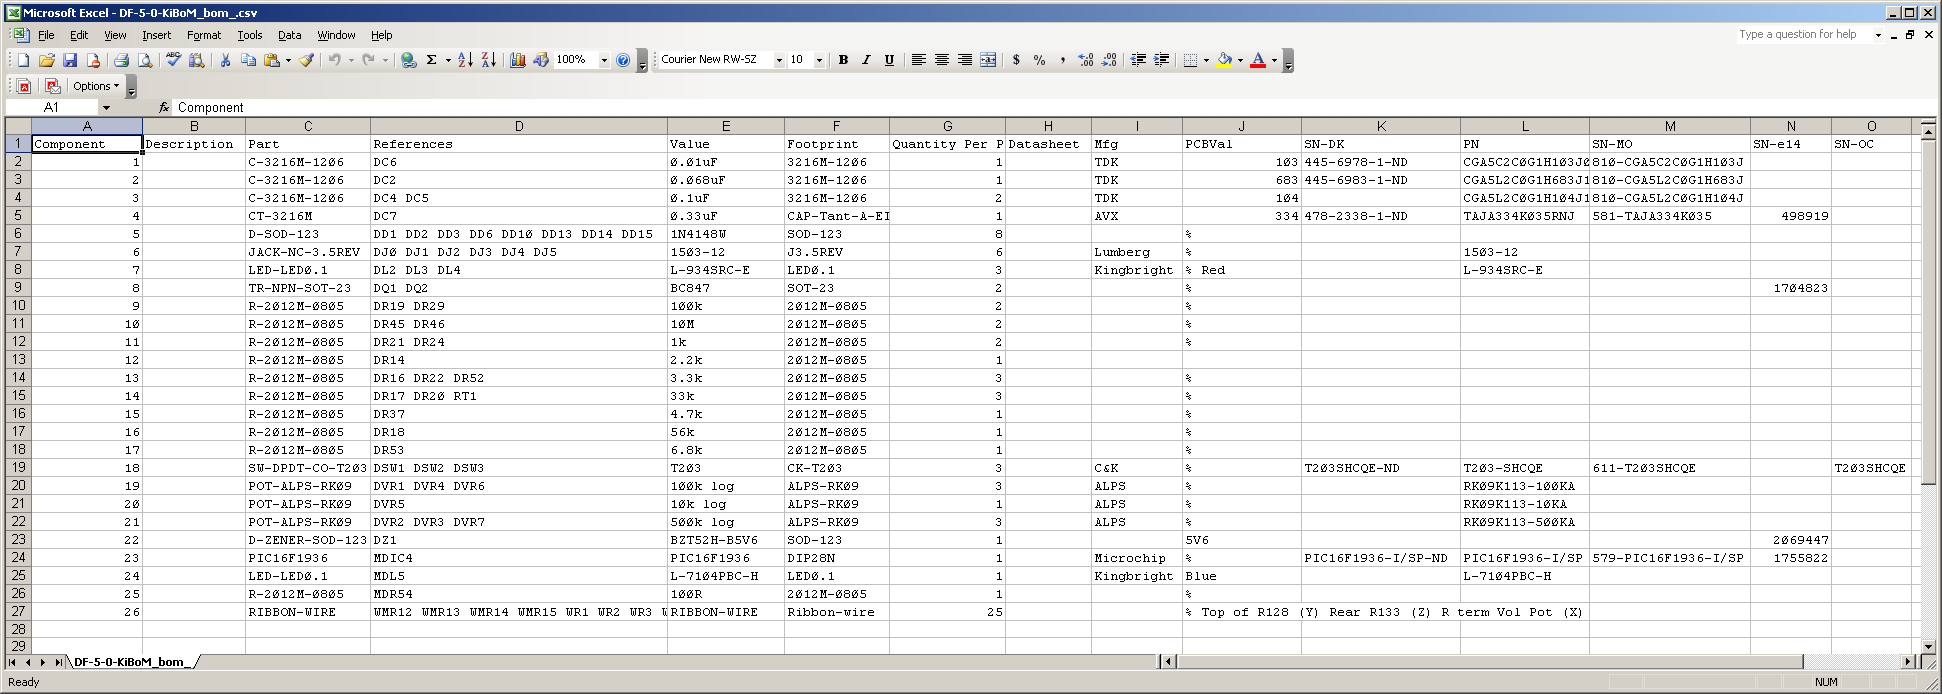Launch the Chart Wizard
The width and height of the screenshot is (1942, 694).
pos(517,60)
